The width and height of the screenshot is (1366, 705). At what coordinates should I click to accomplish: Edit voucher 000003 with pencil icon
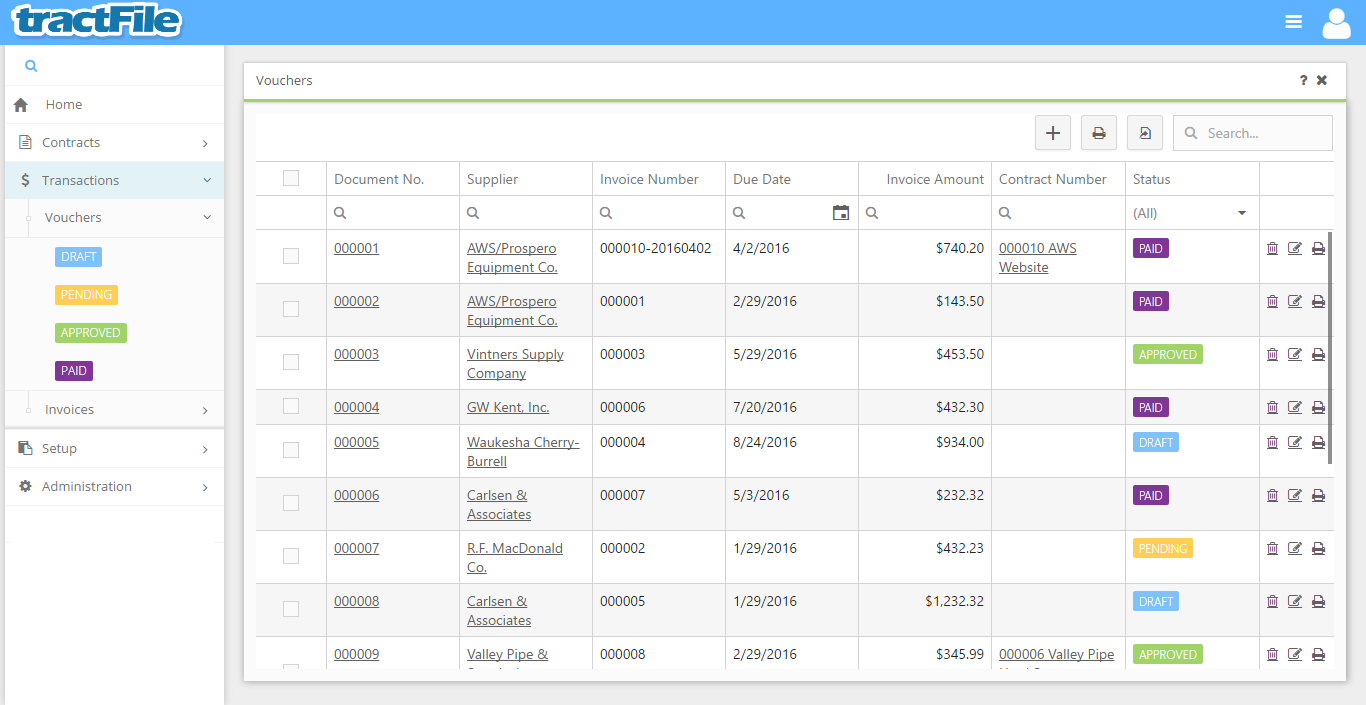[x=1295, y=355]
